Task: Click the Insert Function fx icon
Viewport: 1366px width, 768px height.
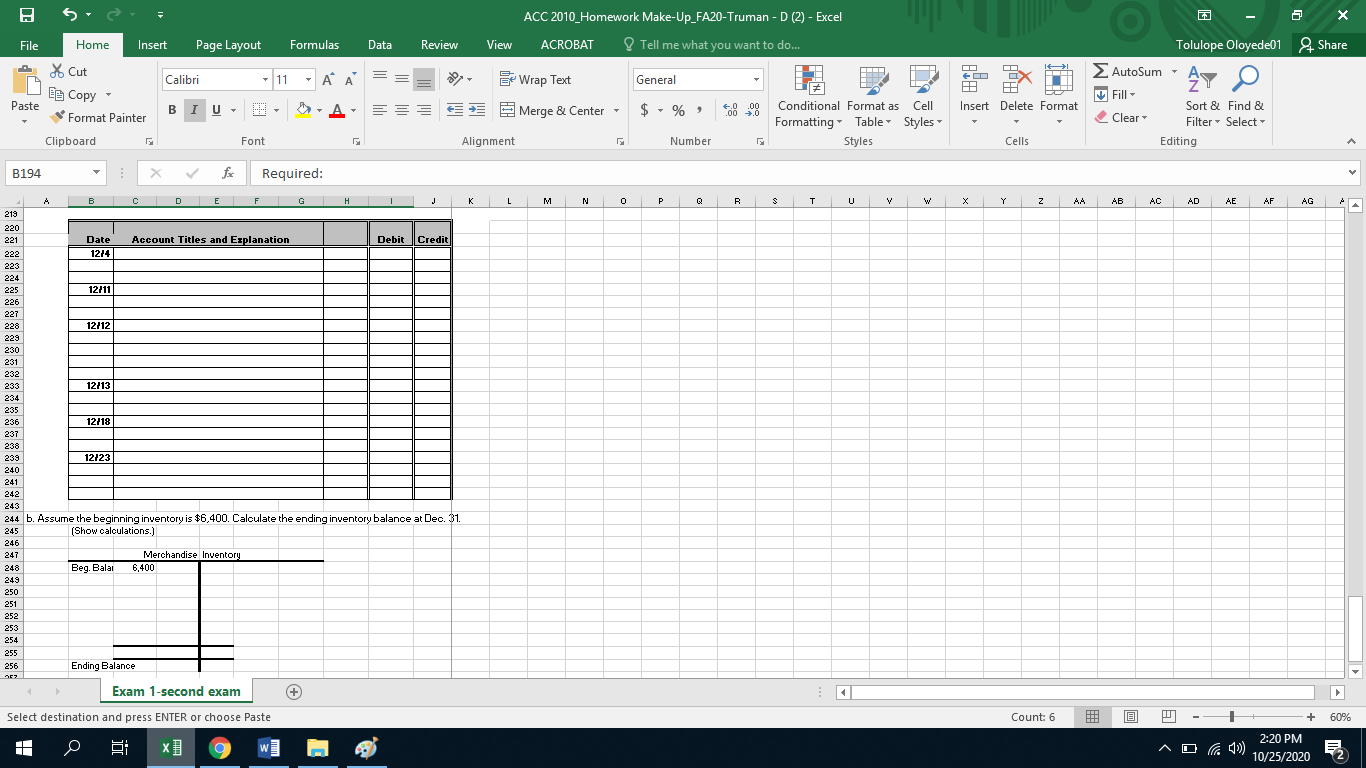Action: pos(228,174)
